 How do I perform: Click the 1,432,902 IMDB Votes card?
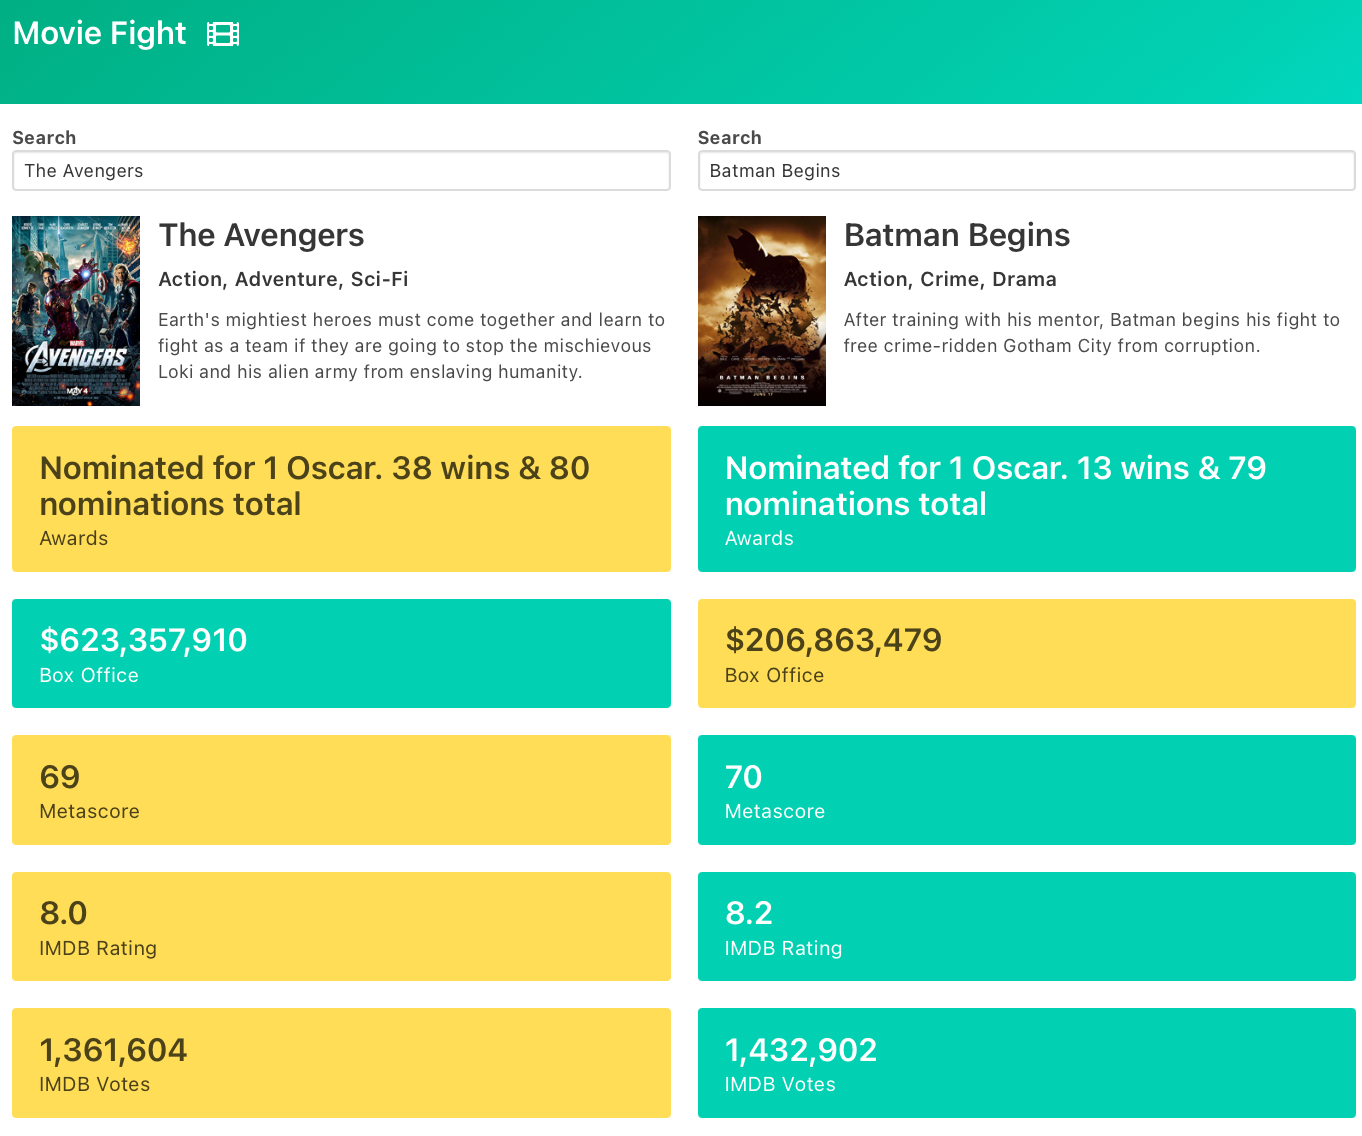click(1026, 1063)
